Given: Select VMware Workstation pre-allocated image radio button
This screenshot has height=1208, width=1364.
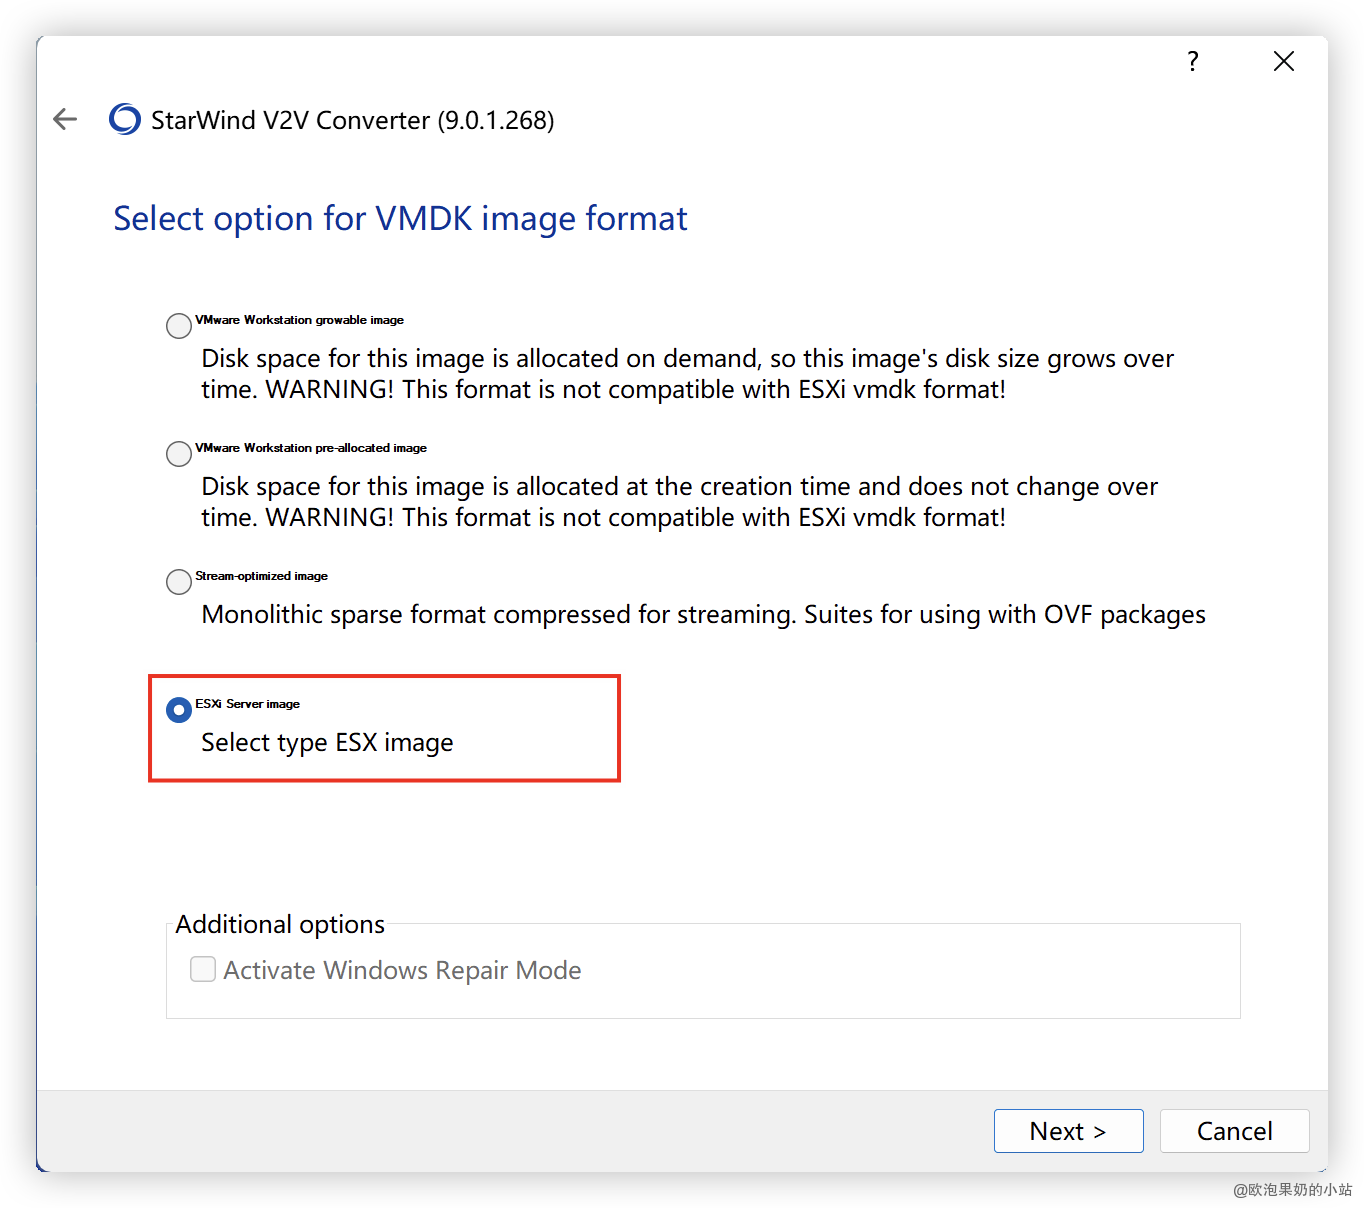Looking at the screenshot, I should (179, 454).
